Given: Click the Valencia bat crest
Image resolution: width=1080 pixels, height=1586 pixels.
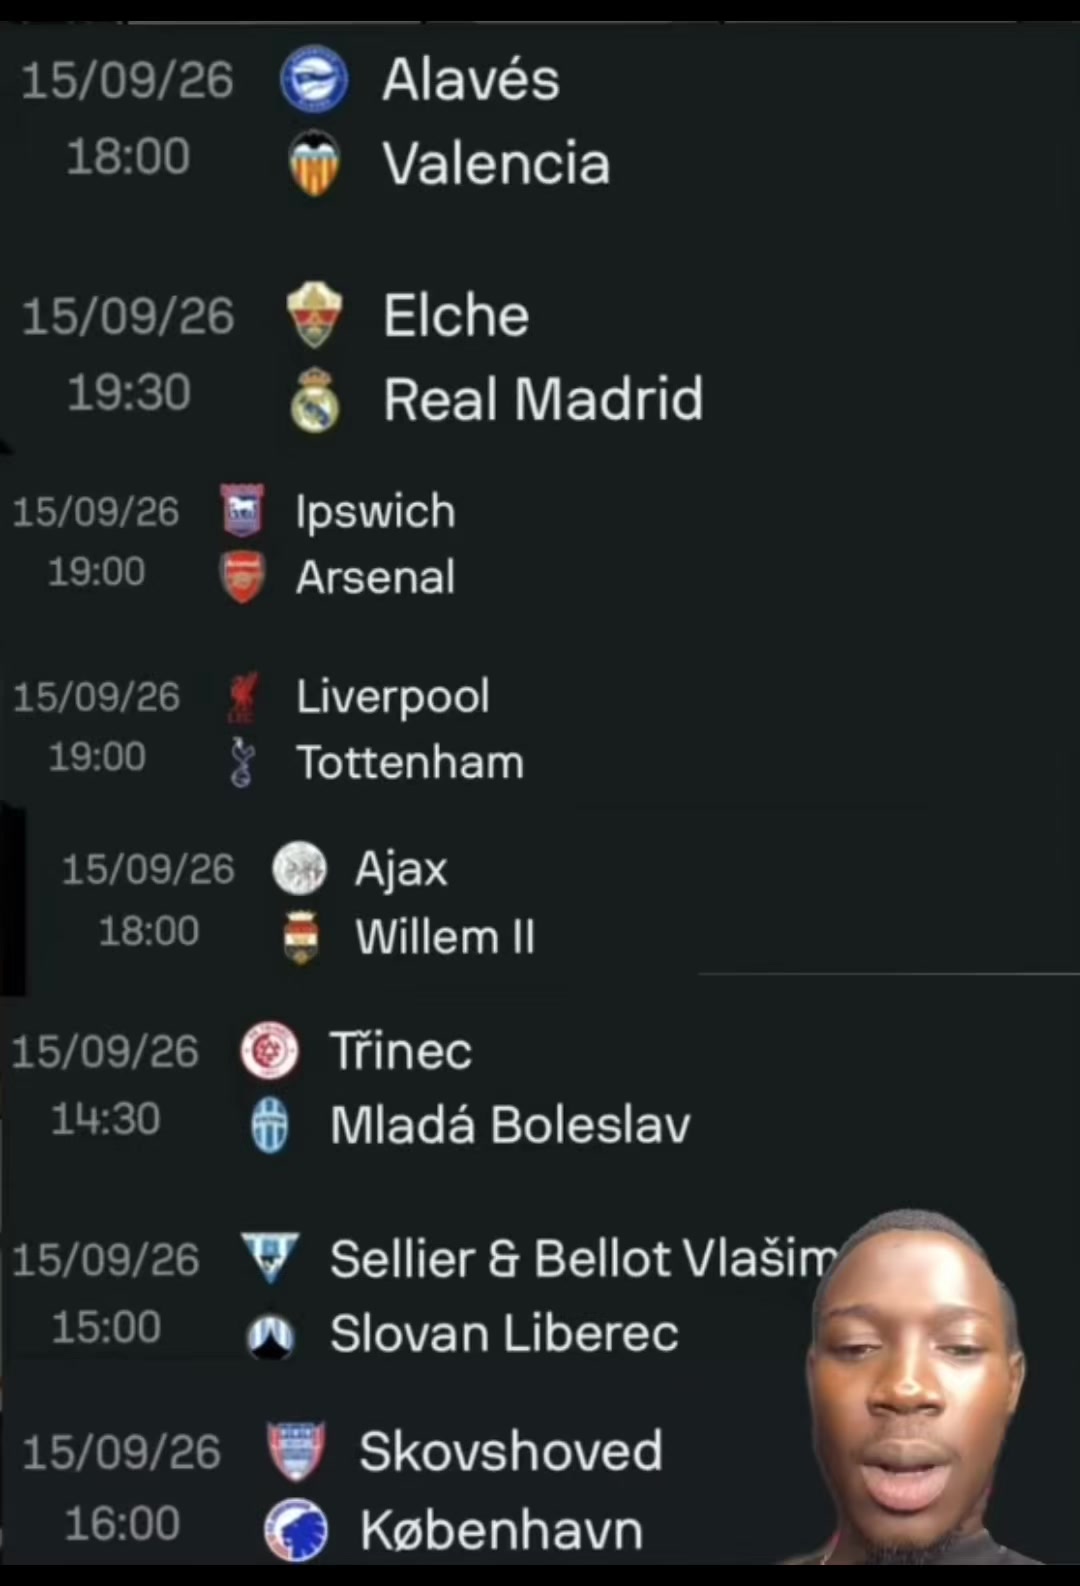Looking at the screenshot, I should point(314,164).
